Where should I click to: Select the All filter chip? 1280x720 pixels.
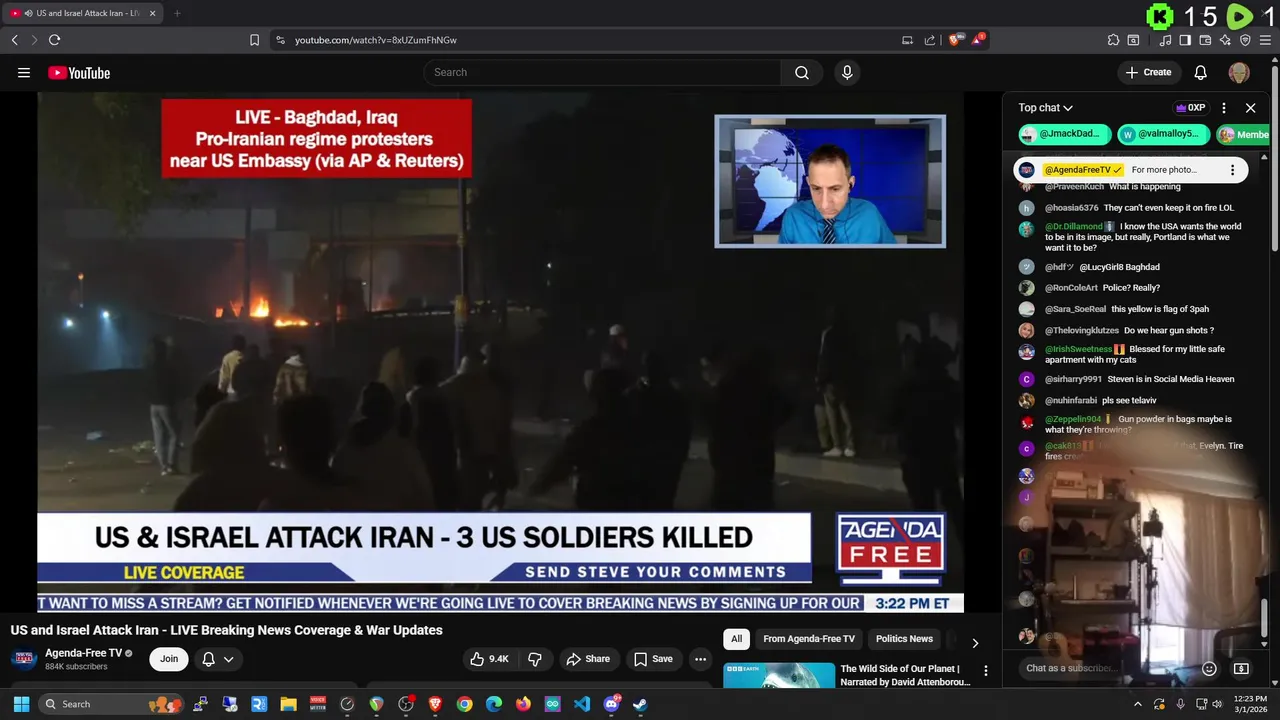point(736,639)
